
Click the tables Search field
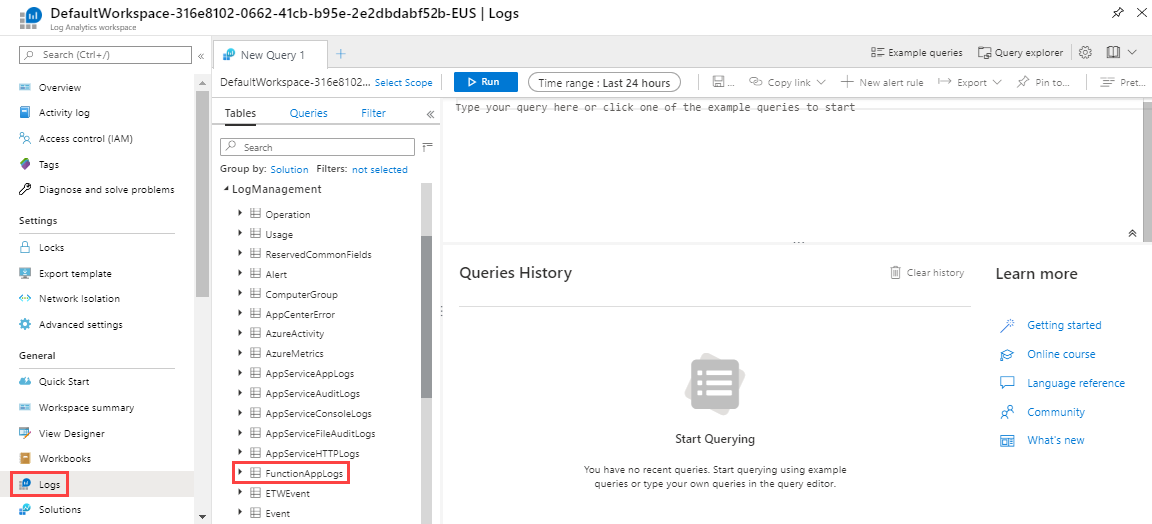(317, 148)
